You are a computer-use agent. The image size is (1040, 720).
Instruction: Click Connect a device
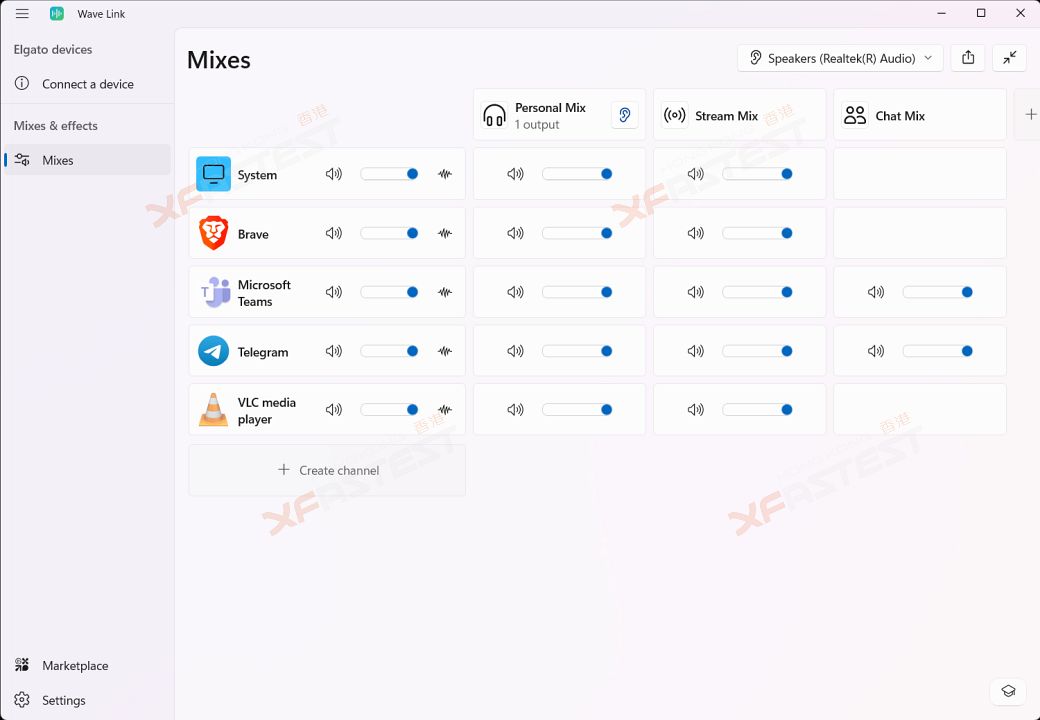(x=87, y=84)
